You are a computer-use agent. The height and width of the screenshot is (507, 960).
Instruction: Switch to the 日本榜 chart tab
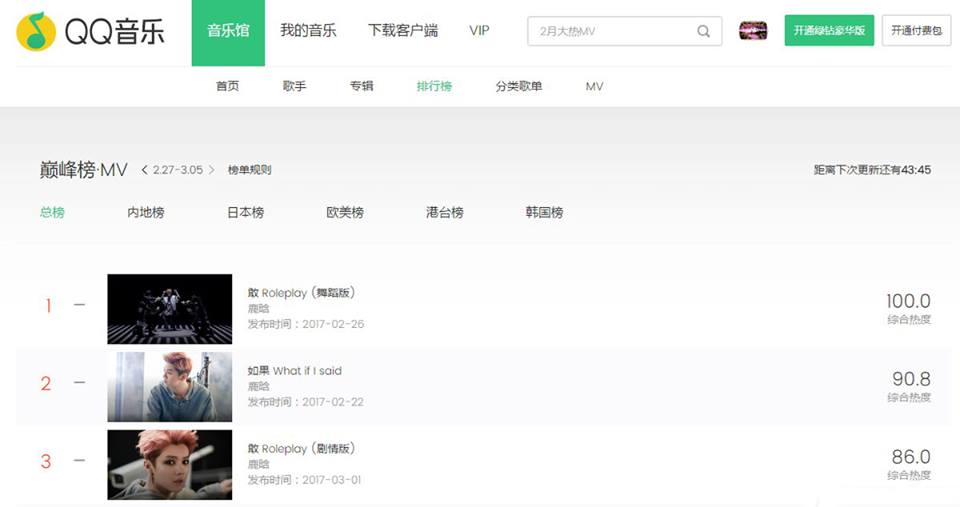click(x=246, y=212)
